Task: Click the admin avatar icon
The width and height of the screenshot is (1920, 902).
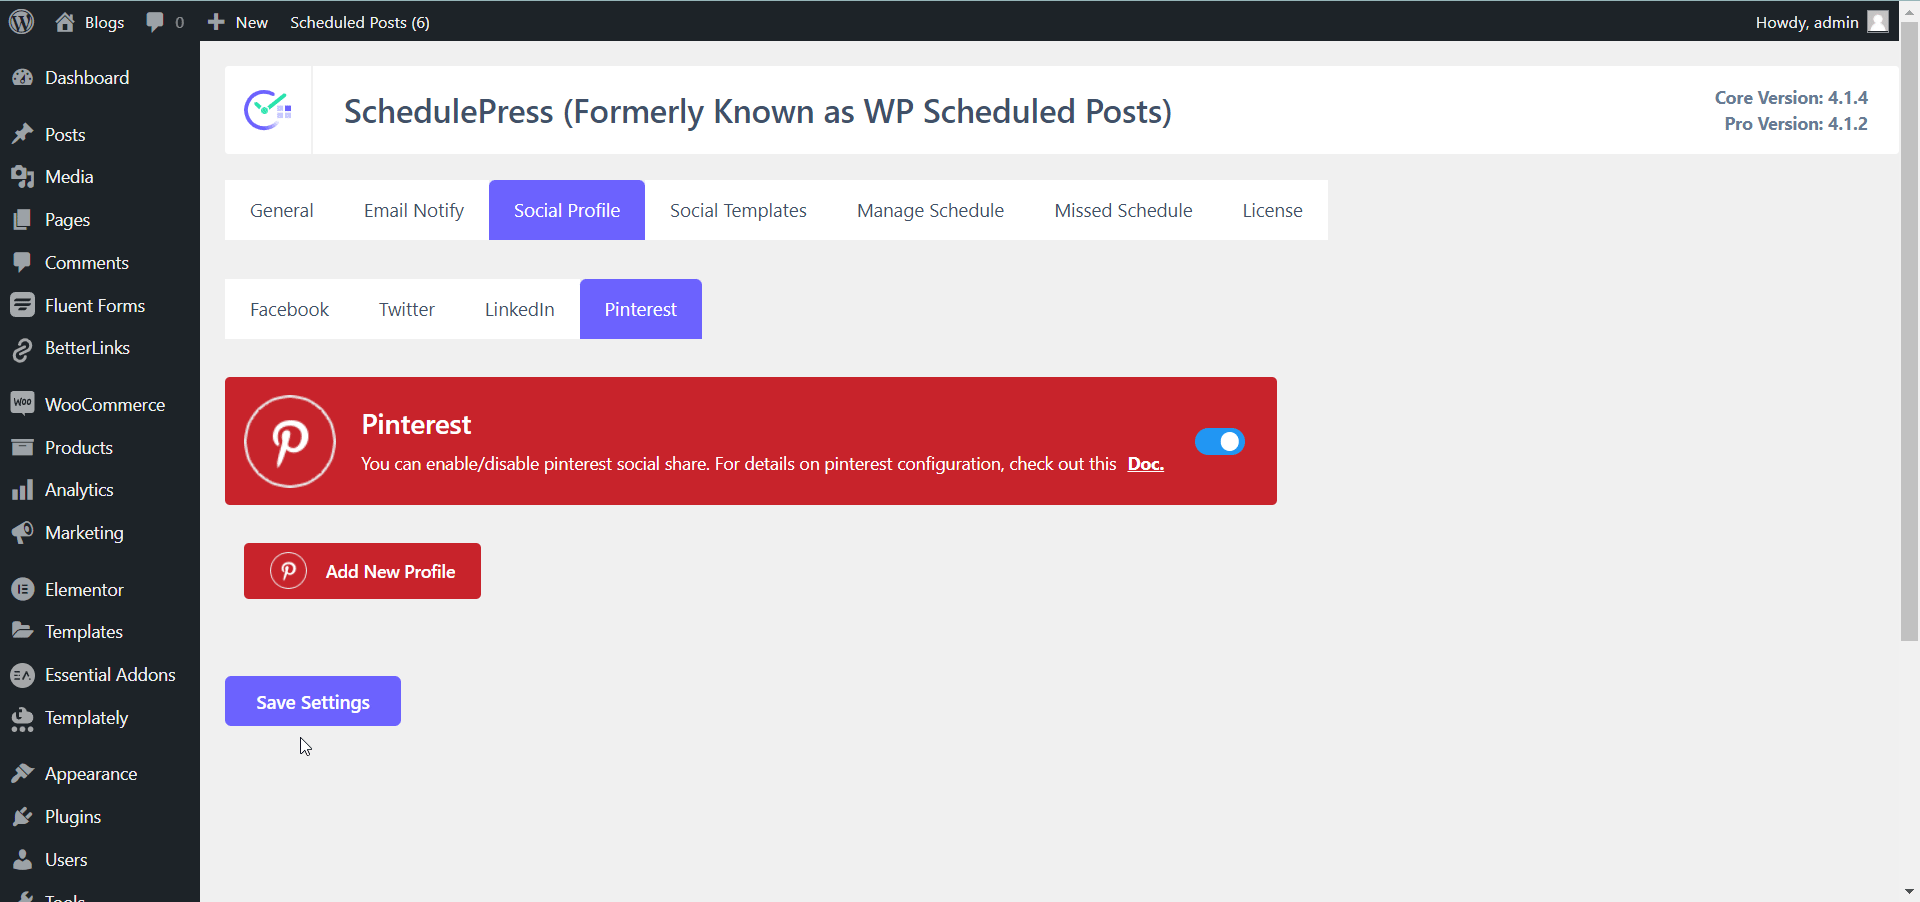Action: [1878, 21]
